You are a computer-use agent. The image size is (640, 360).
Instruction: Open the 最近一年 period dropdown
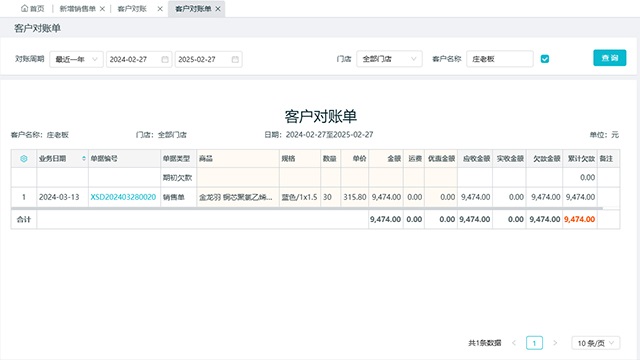pyautogui.click(x=76, y=59)
